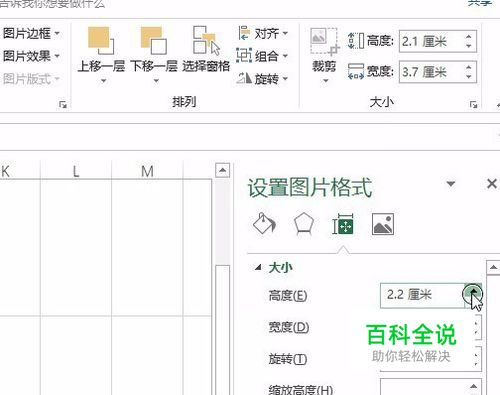Select column L header
Viewport: 500px width, 395px height.
click(76, 171)
